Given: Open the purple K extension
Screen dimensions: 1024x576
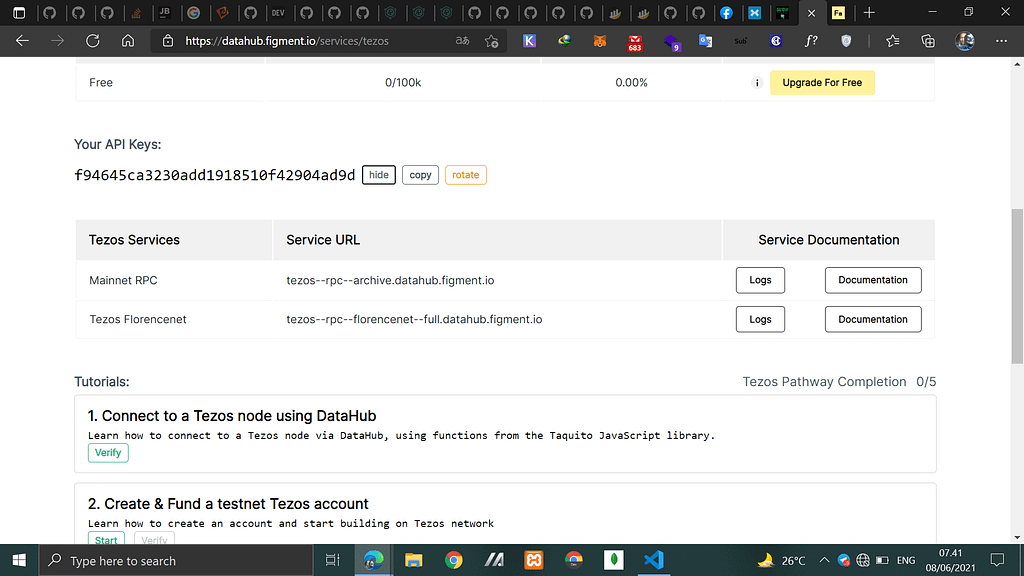Looking at the screenshot, I should [x=530, y=40].
